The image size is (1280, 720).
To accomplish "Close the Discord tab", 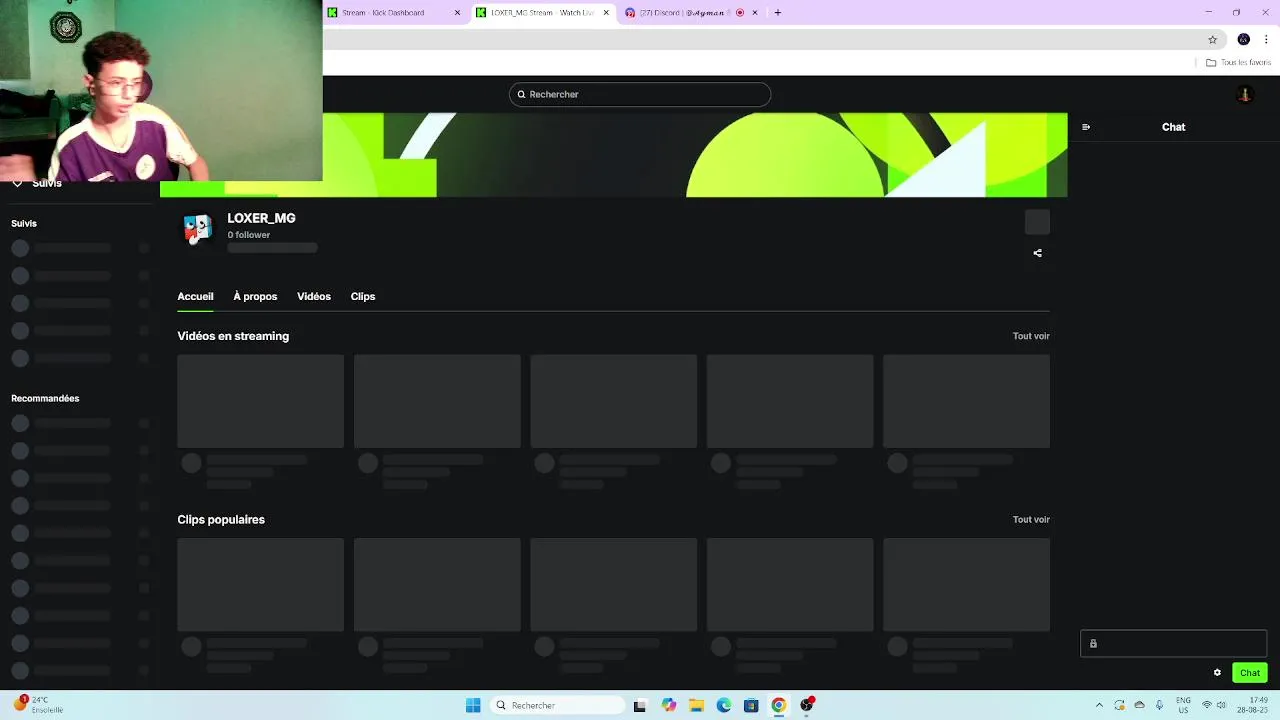I will coord(755,13).
